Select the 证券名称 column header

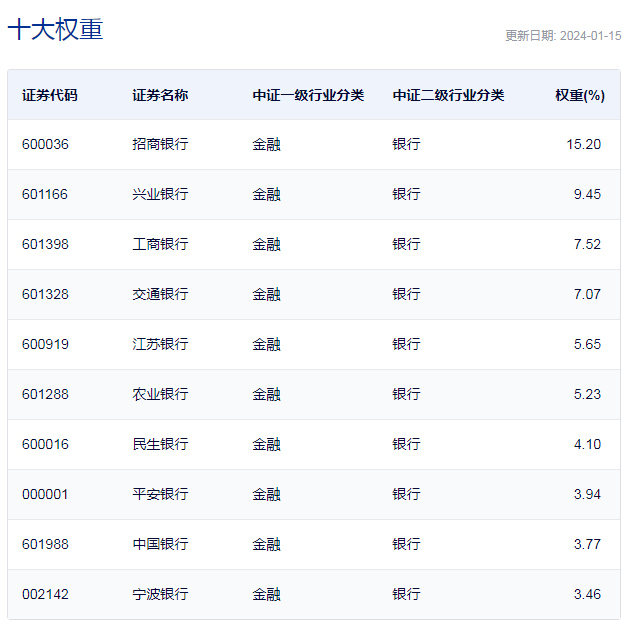pyautogui.click(x=160, y=95)
